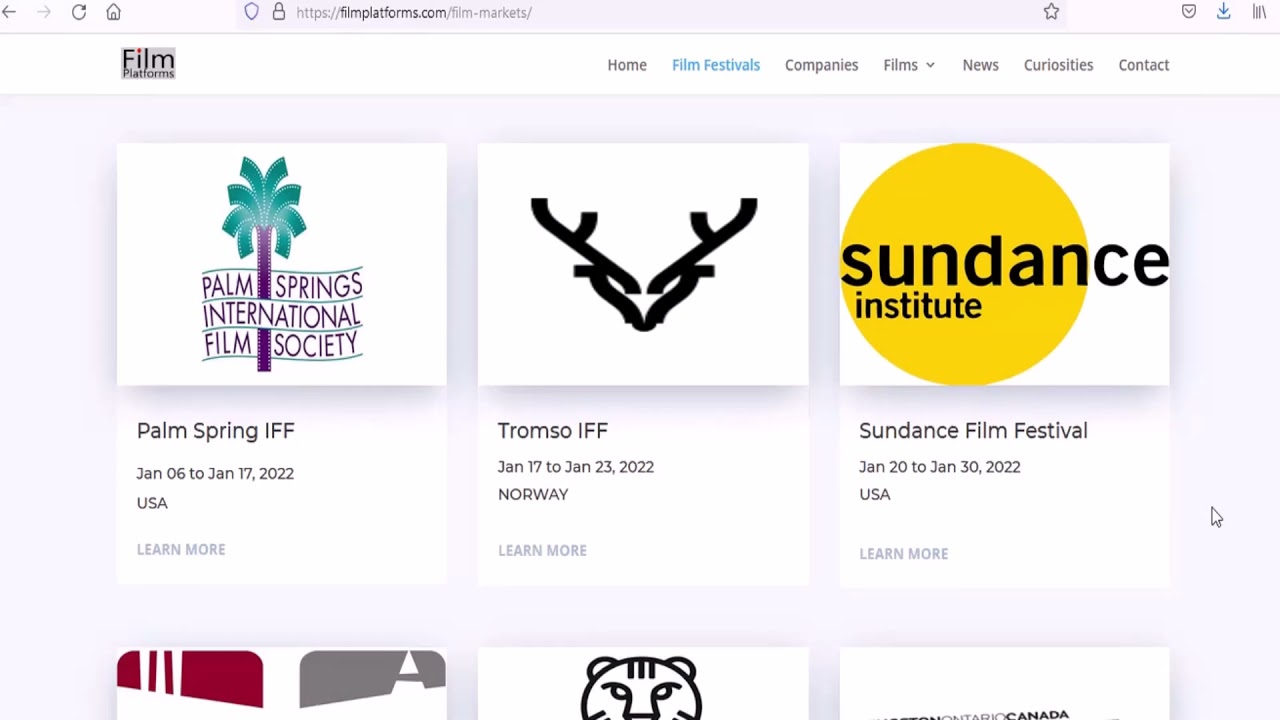Viewport: 1280px width, 720px height.
Task: Open the Palm Springs International Film Society logo
Action: [x=282, y=264]
